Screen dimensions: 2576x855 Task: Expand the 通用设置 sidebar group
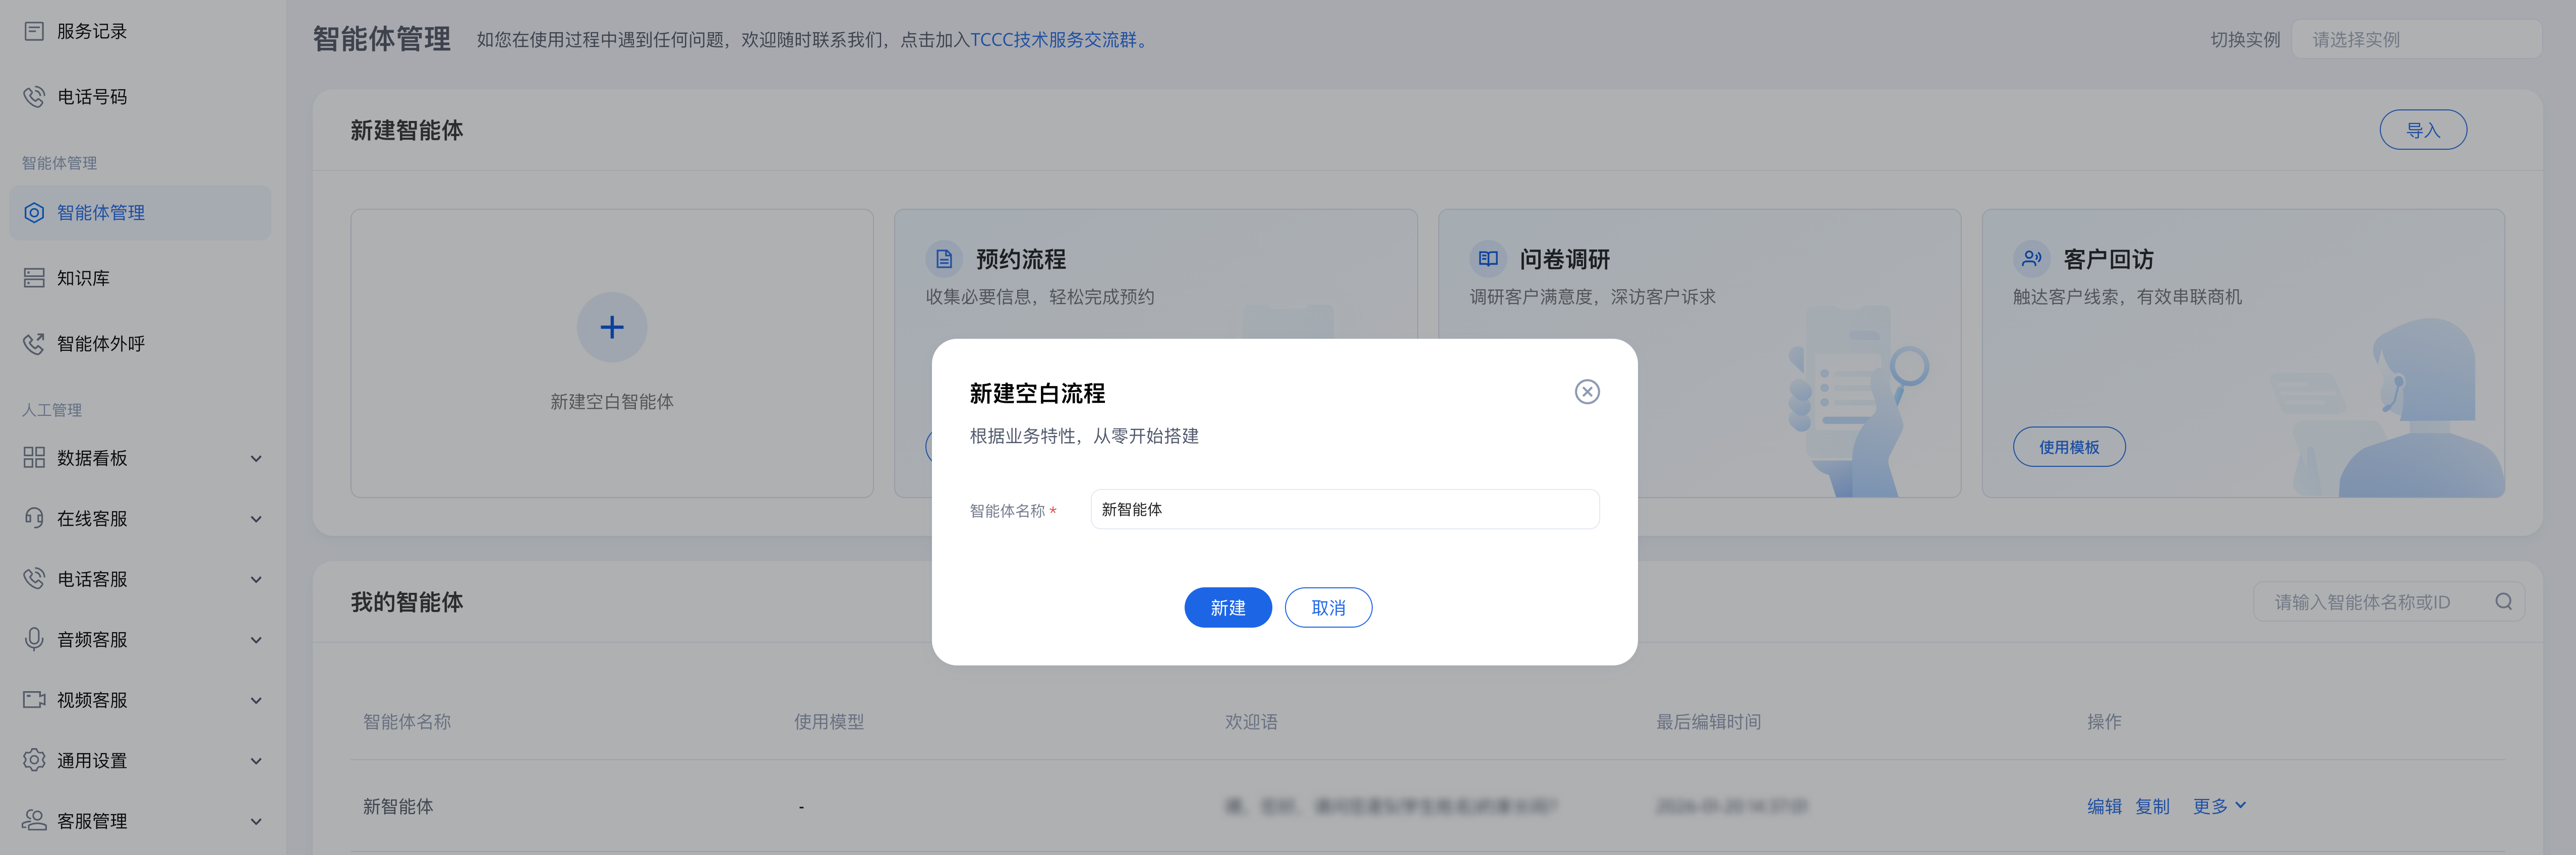[x=256, y=761]
